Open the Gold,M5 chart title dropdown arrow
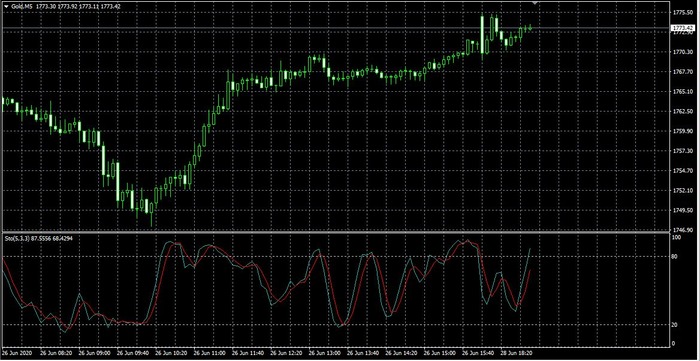Screen dimensions: 700x361 point(6,6)
